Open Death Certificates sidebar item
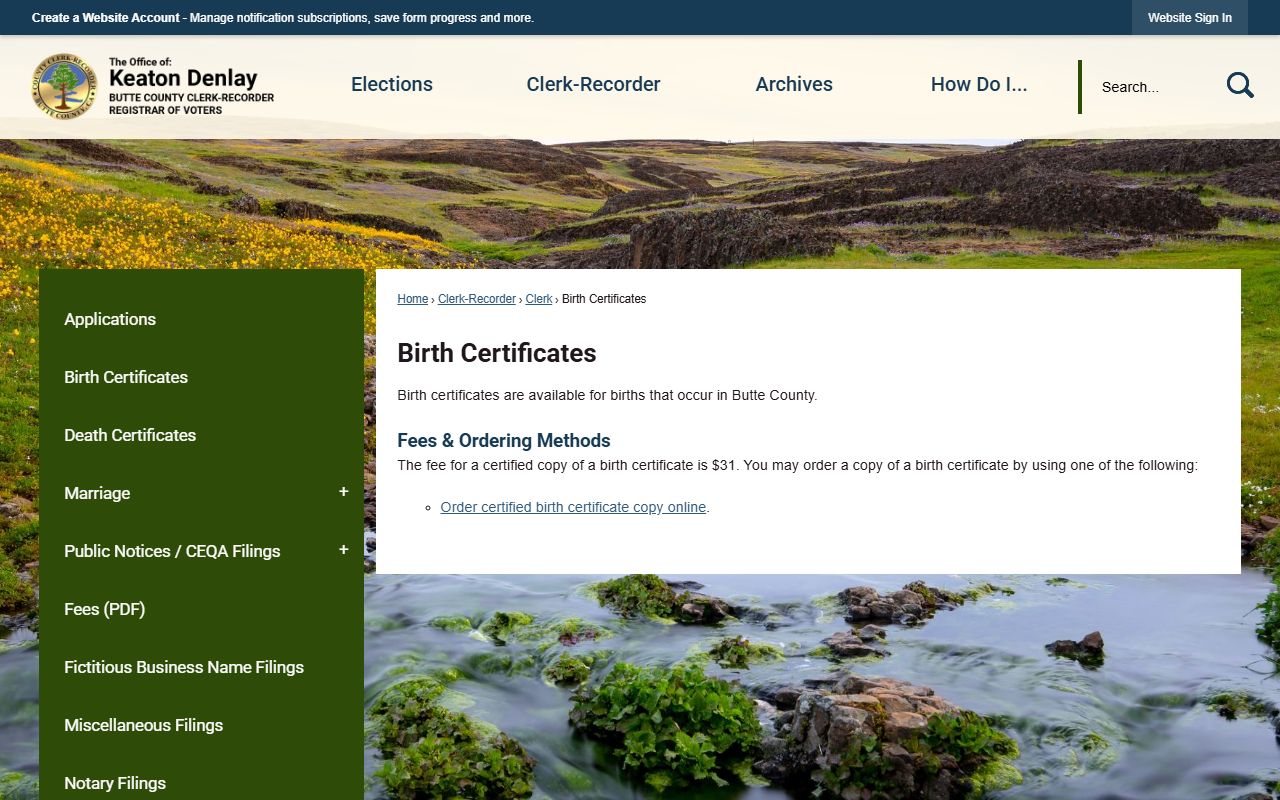The width and height of the screenshot is (1280, 800). [130, 435]
